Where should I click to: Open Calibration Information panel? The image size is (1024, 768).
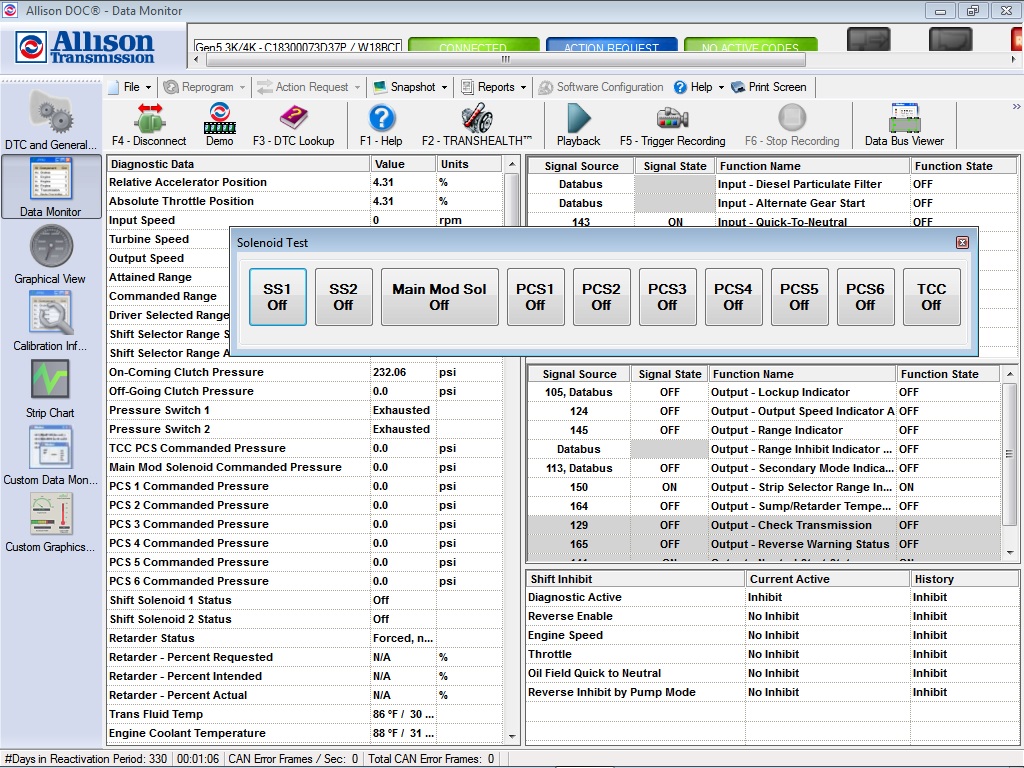tap(51, 318)
